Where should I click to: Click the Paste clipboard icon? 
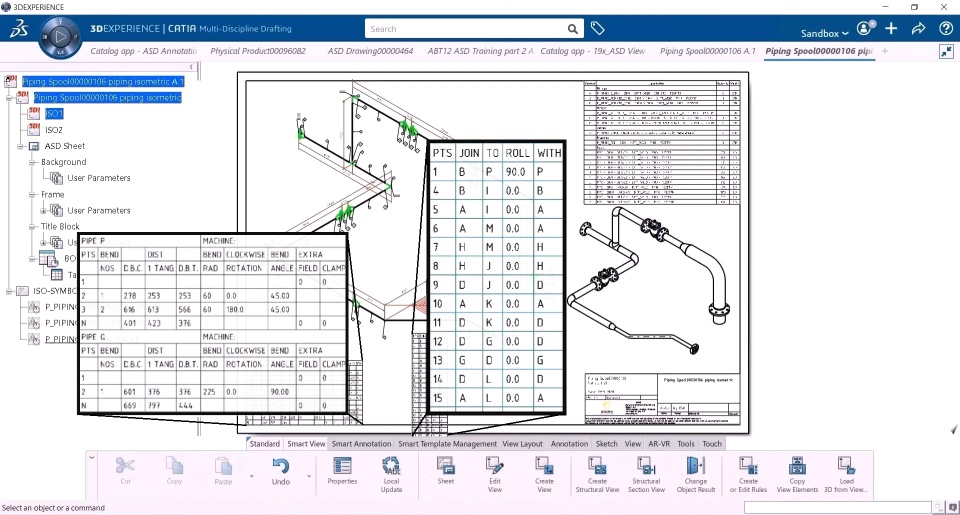223,467
